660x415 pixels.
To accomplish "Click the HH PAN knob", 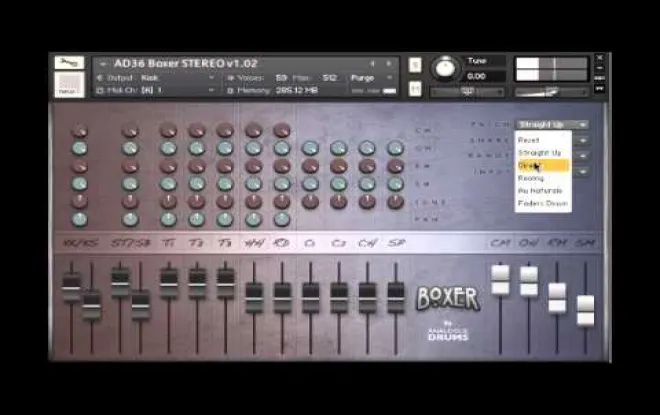I will coord(253,219).
